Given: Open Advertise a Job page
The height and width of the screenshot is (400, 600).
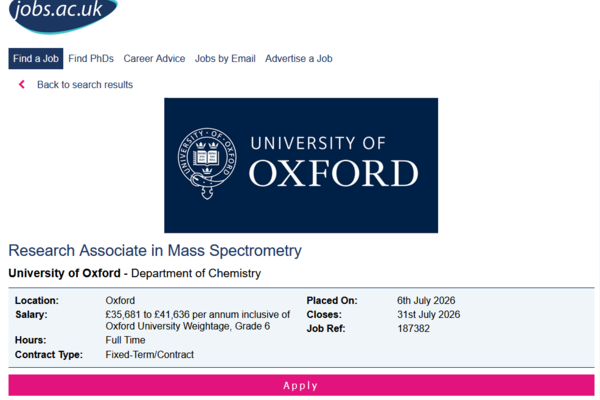Looking at the screenshot, I should 299,59.
